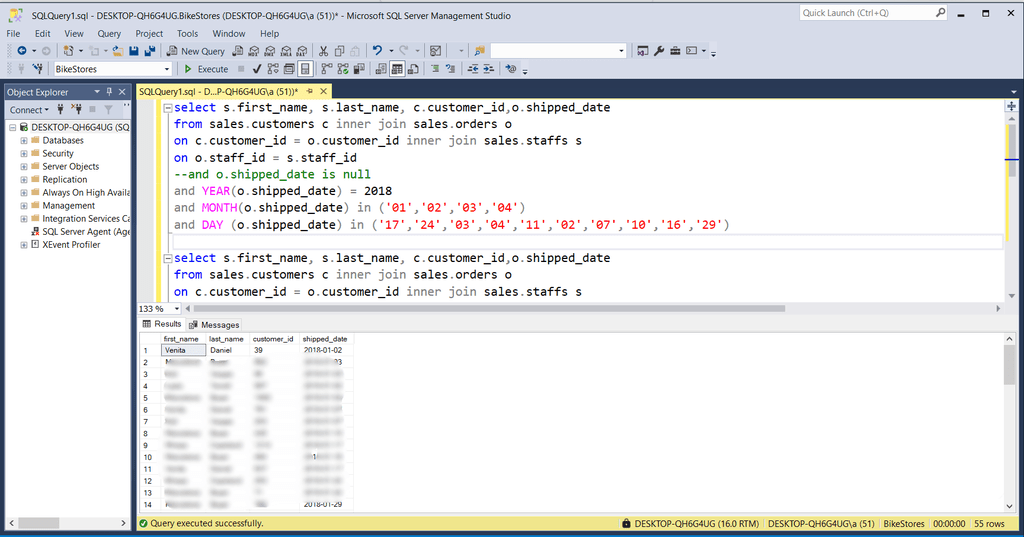Open the Connect dropdown in Object Explorer
This screenshot has height=537, width=1024.
click(29, 110)
